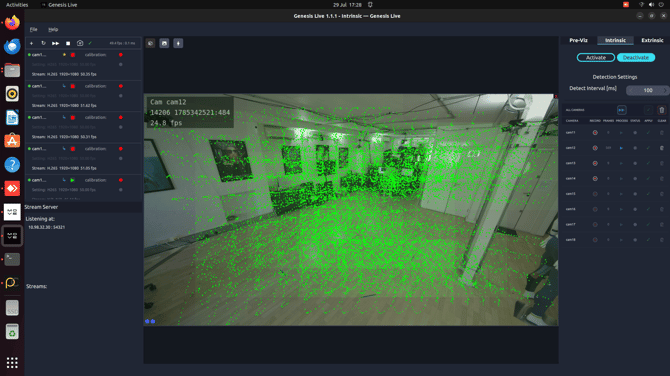Stop recording on the 51.05 fps stream camera

(73, 149)
